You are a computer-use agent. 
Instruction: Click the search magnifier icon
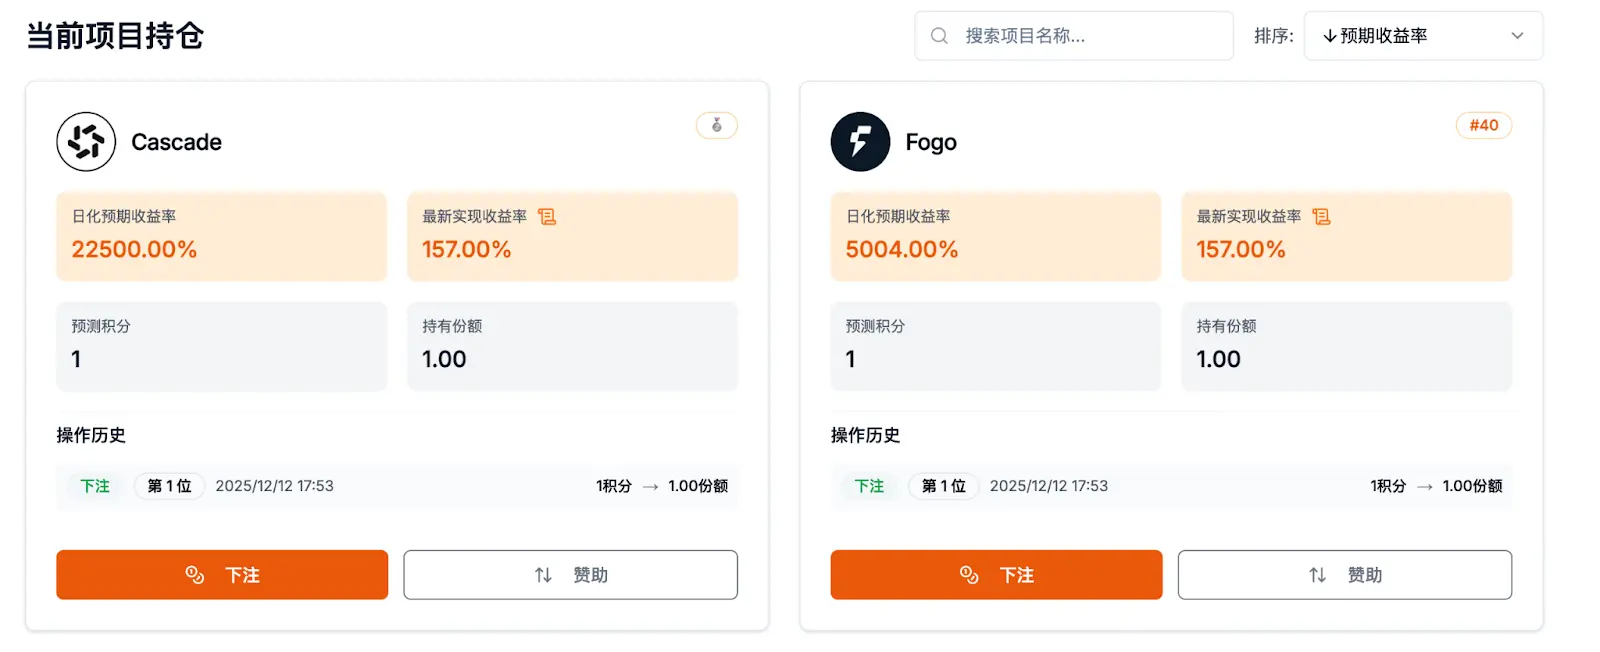click(x=939, y=36)
